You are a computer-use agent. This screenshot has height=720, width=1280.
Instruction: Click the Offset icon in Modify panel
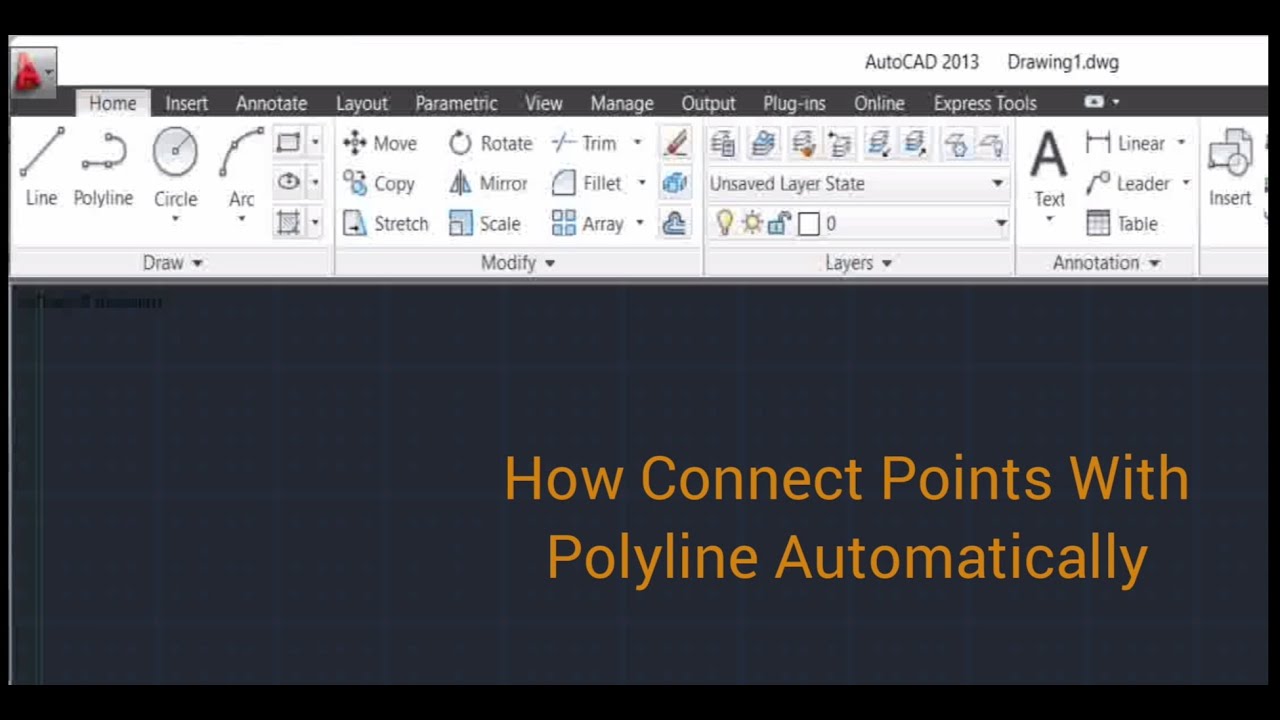tap(676, 223)
